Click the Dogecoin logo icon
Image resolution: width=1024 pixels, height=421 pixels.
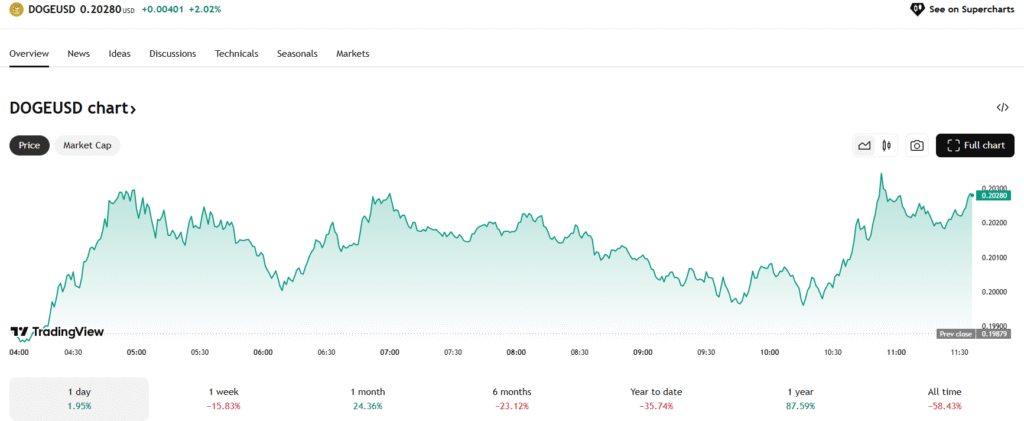[x=16, y=9]
